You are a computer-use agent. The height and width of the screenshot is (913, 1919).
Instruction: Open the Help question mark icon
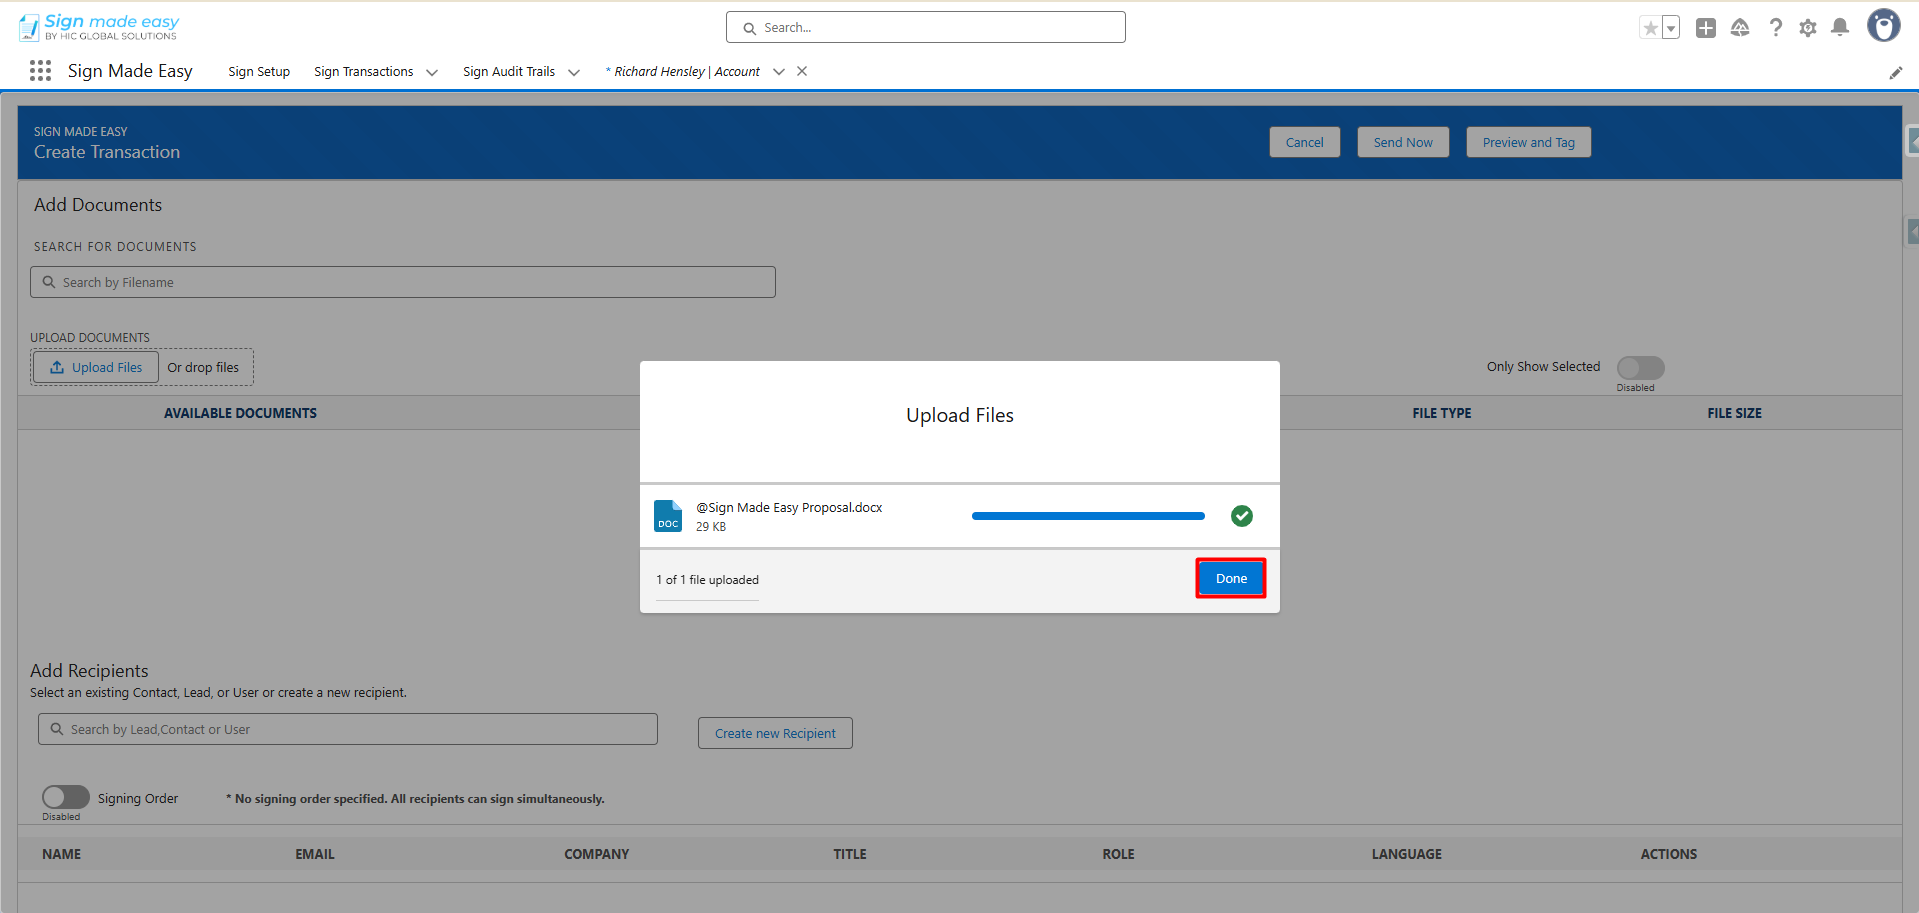coord(1775,28)
